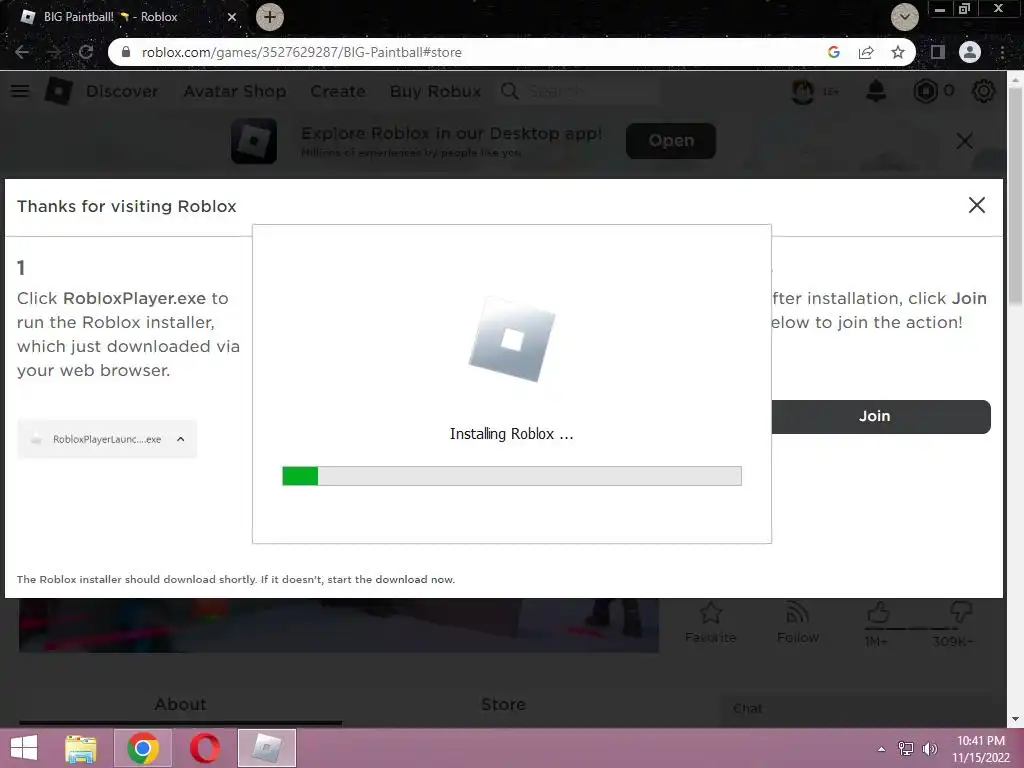Launch Opera from the taskbar
Image resolution: width=1024 pixels, height=768 pixels.
click(x=204, y=748)
